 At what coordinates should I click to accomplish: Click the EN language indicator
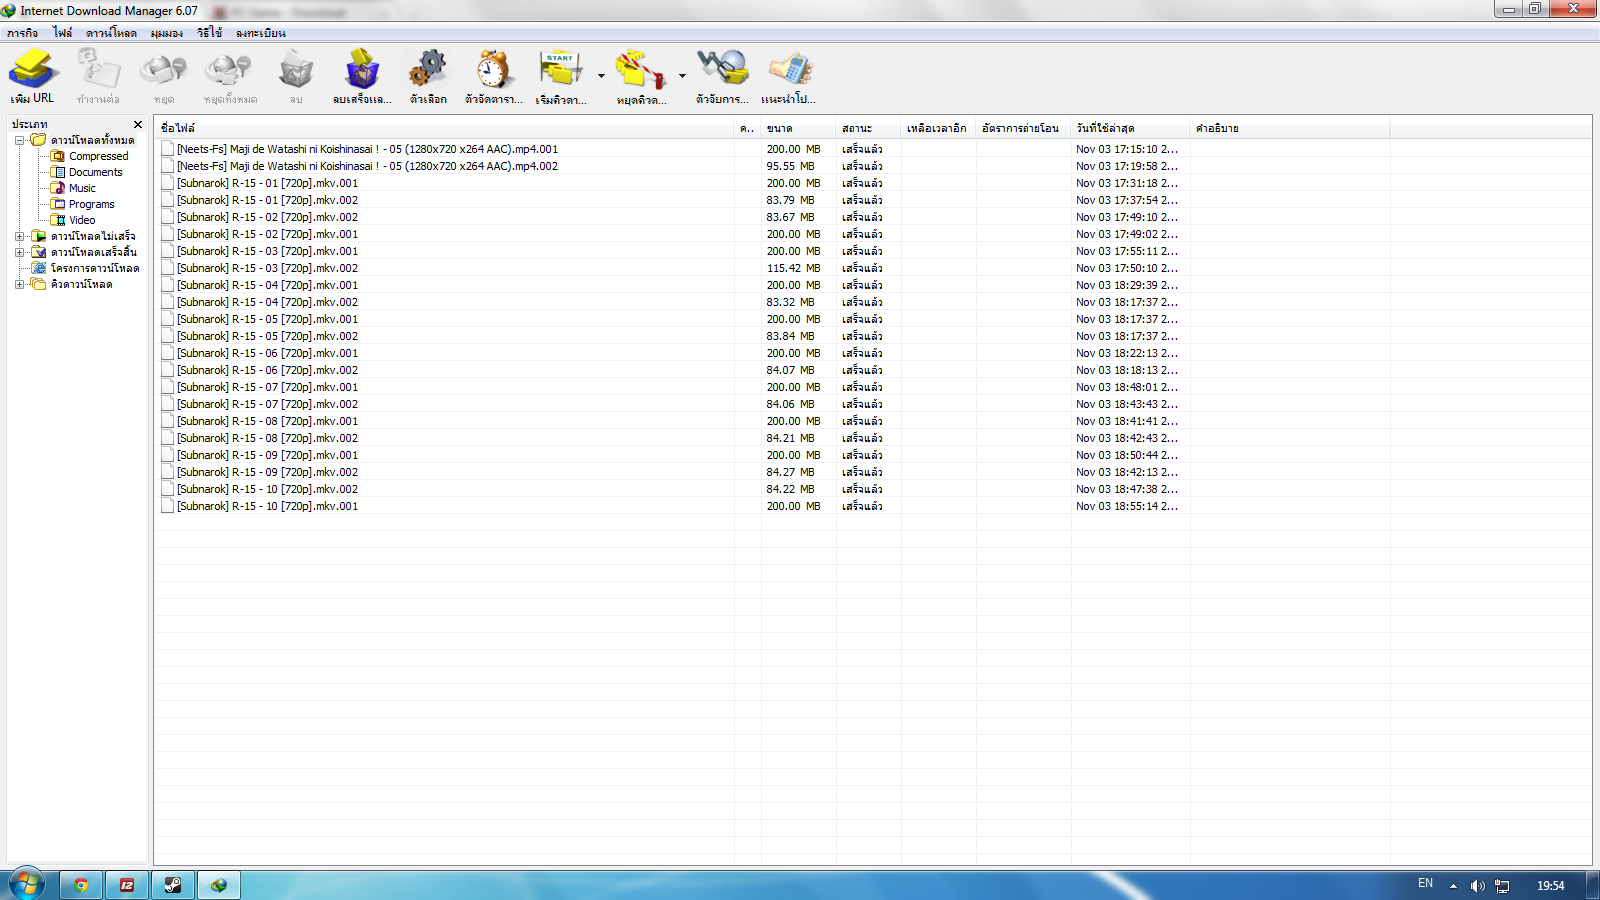(x=1425, y=884)
